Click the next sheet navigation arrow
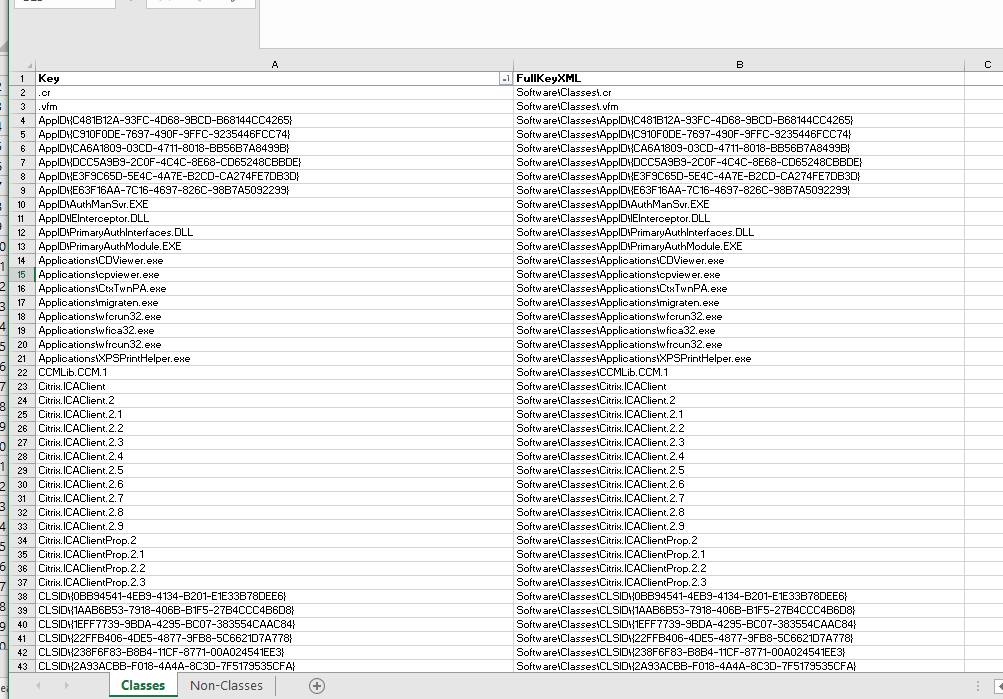Image resolution: width=1003 pixels, height=699 pixels. coord(67,686)
